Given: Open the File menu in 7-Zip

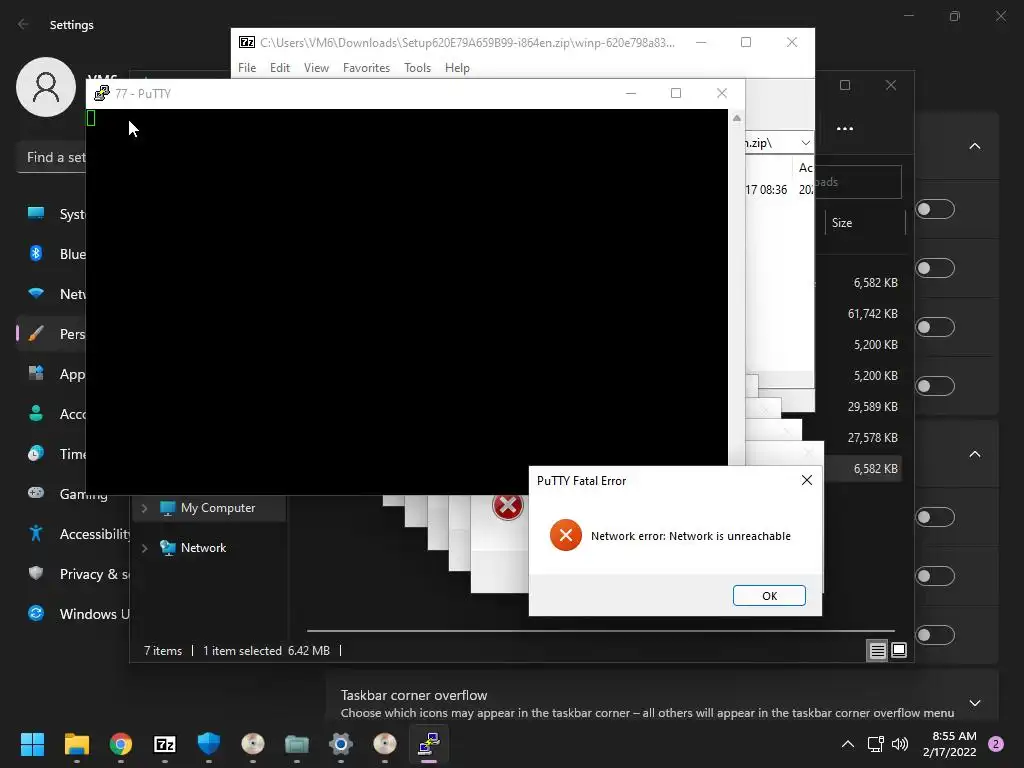Looking at the screenshot, I should pyautogui.click(x=247, y=68).
